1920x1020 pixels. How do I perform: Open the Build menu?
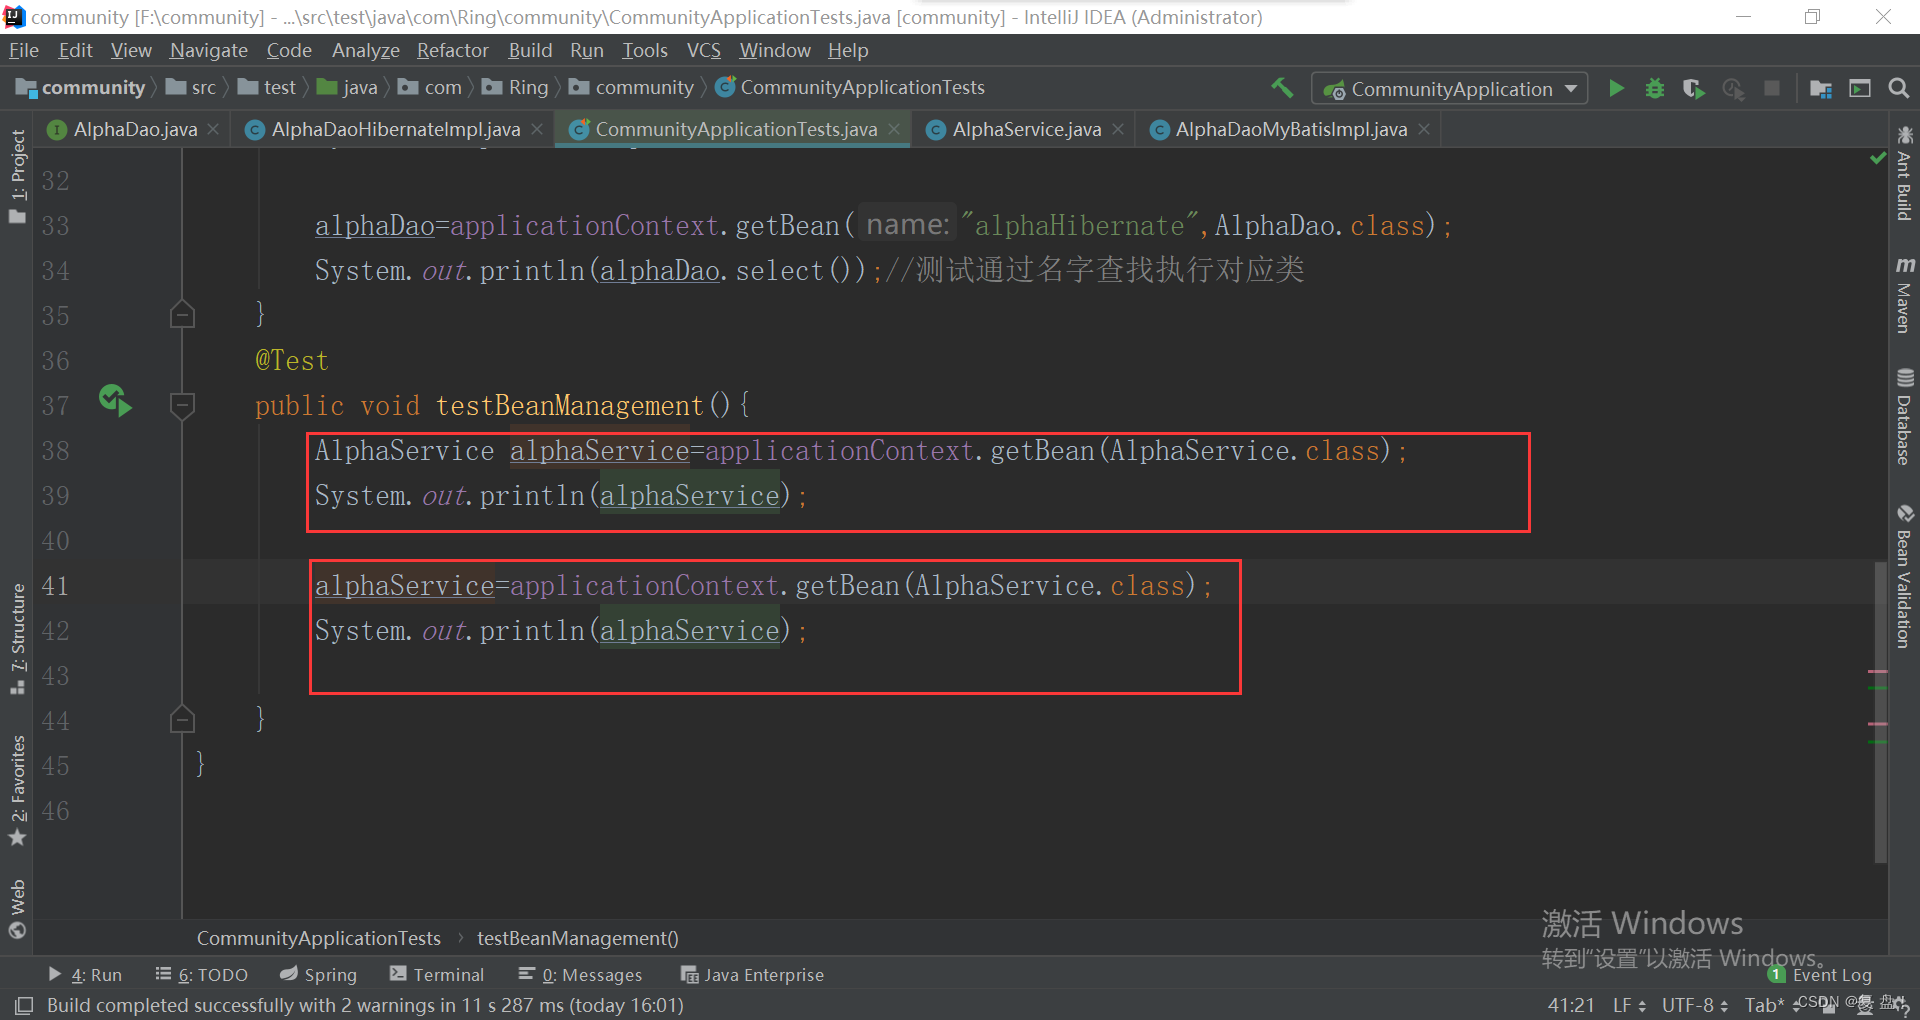tap(530, 50)
